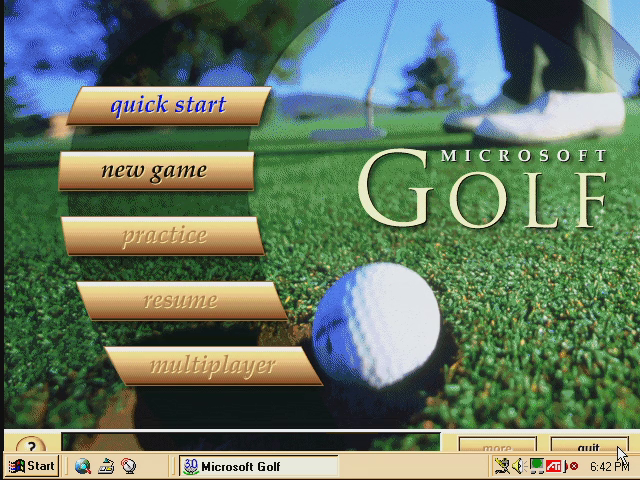Click the ATI tray icon
640x480 pixels.
pos(553,466)
